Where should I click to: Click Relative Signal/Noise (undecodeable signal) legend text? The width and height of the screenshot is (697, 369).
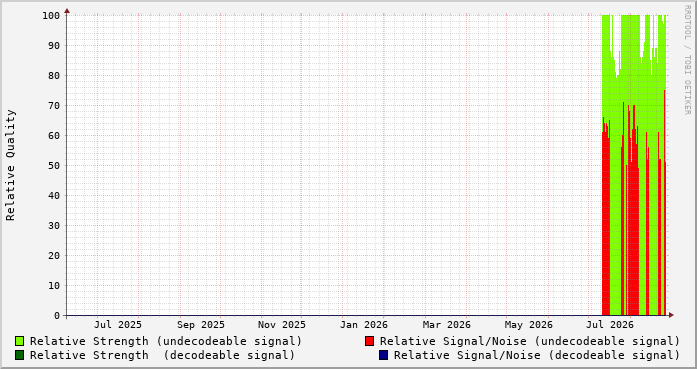tap(530, 341)
